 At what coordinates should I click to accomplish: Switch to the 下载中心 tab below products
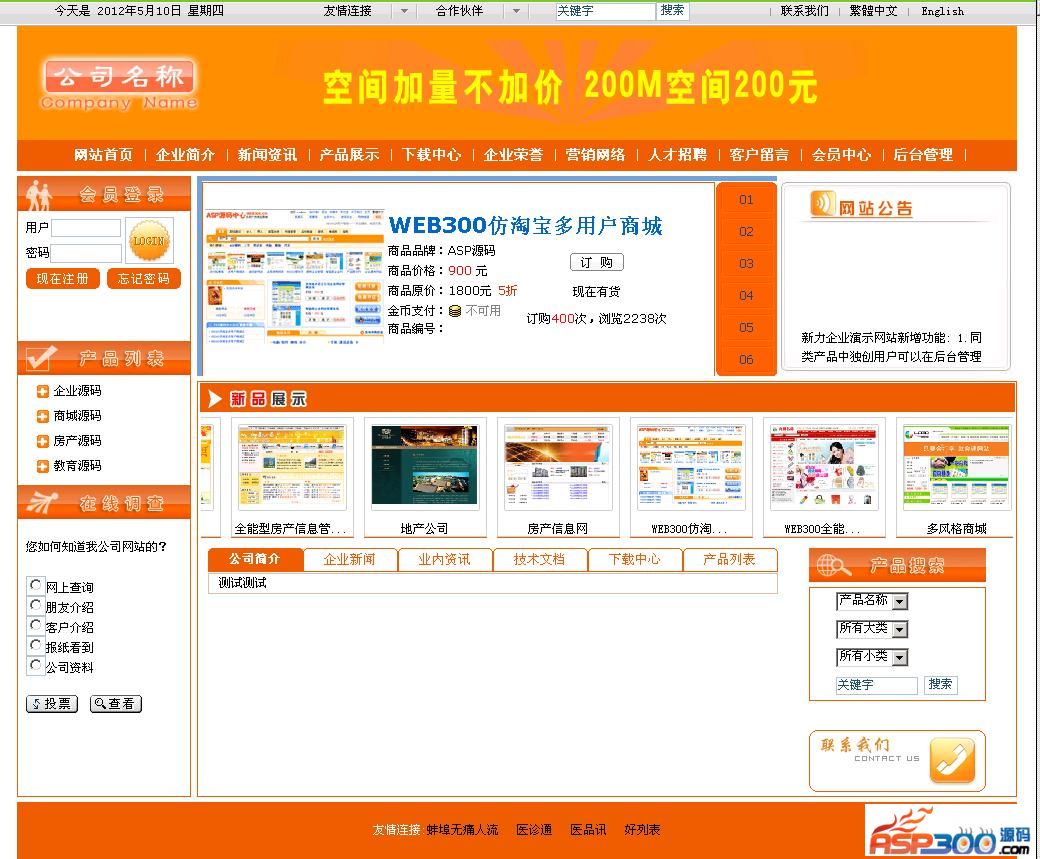[635, 560]
